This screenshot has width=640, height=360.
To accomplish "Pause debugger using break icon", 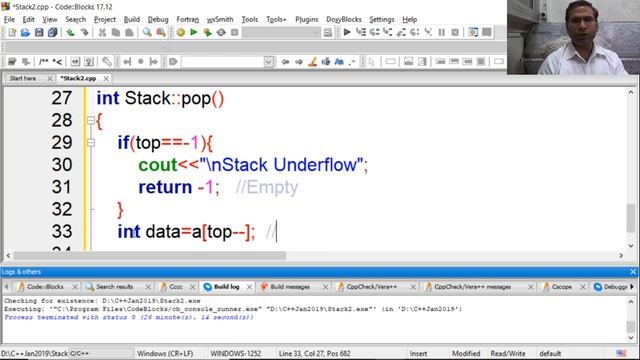I will coord(441,32).
